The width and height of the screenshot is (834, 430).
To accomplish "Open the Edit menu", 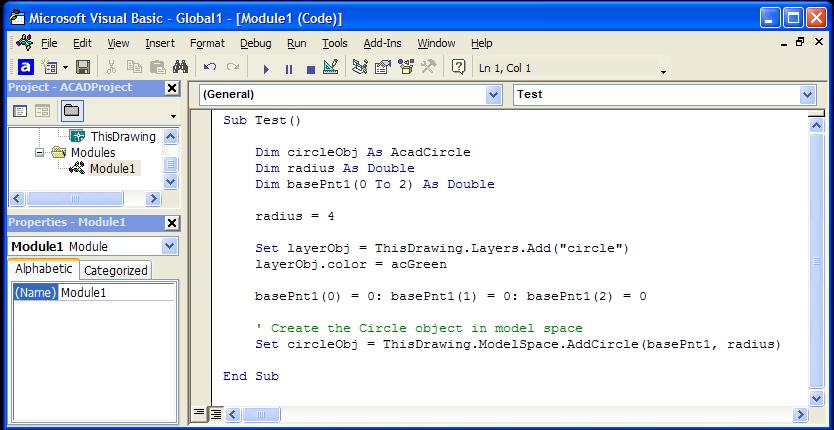I will pyautogui.click(x=82, y=44).
